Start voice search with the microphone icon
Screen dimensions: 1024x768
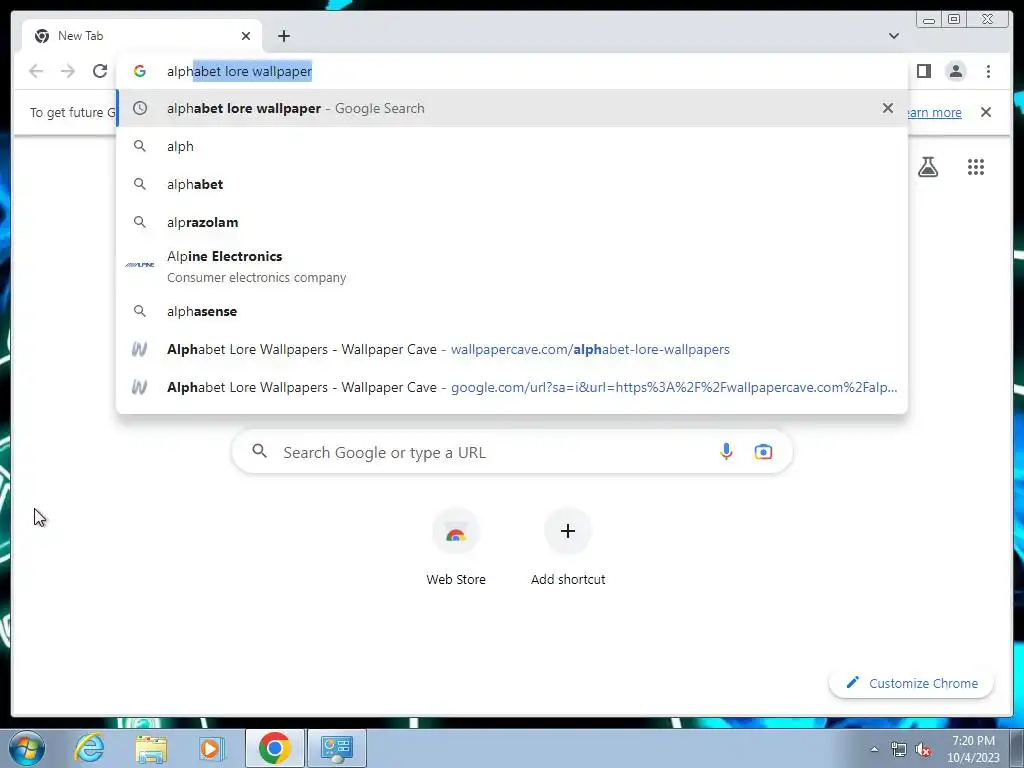[726, 451]
